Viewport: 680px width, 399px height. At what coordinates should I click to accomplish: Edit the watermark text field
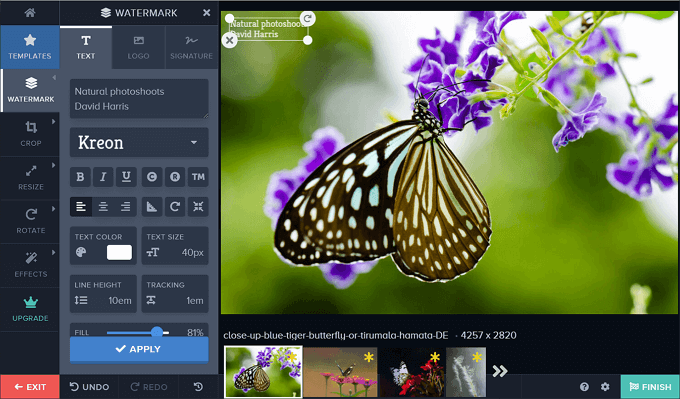[x=139, y=99]
